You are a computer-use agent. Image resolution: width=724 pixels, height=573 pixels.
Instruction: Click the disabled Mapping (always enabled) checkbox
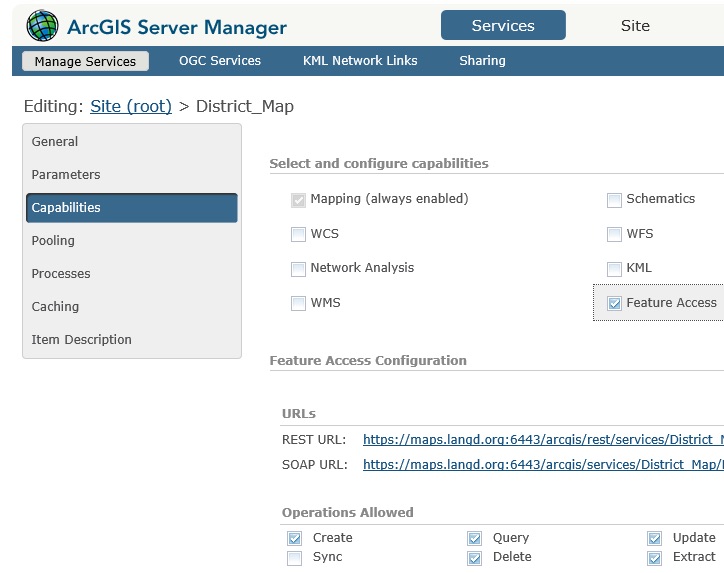click(x=298, y=200)
